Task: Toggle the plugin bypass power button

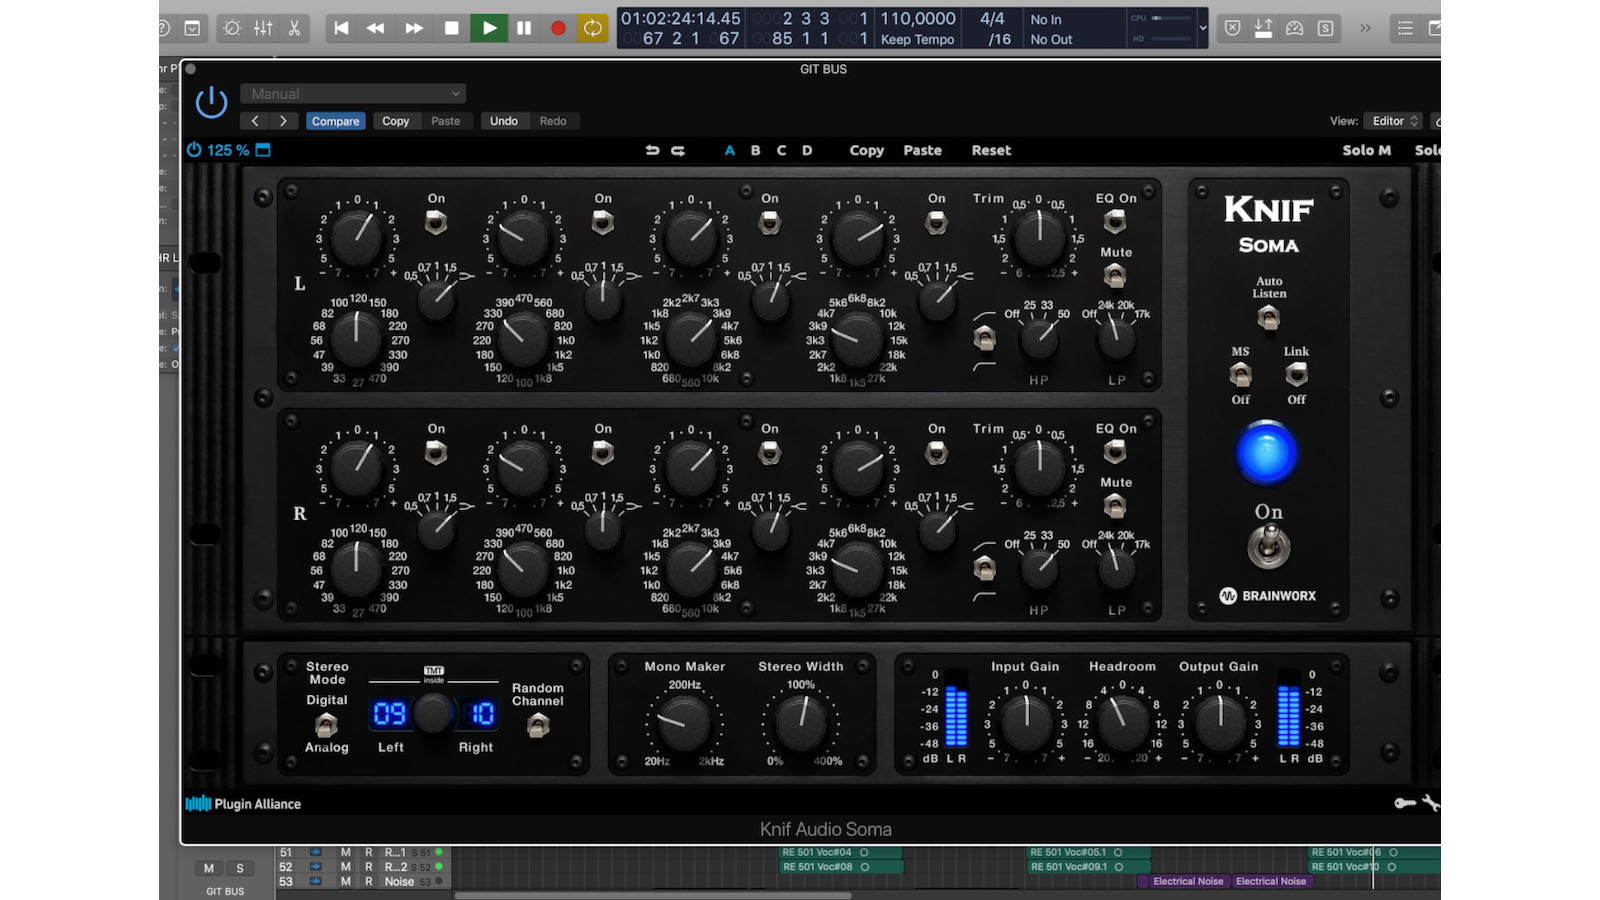Action: pyautogui.click(x=211, y=101)
